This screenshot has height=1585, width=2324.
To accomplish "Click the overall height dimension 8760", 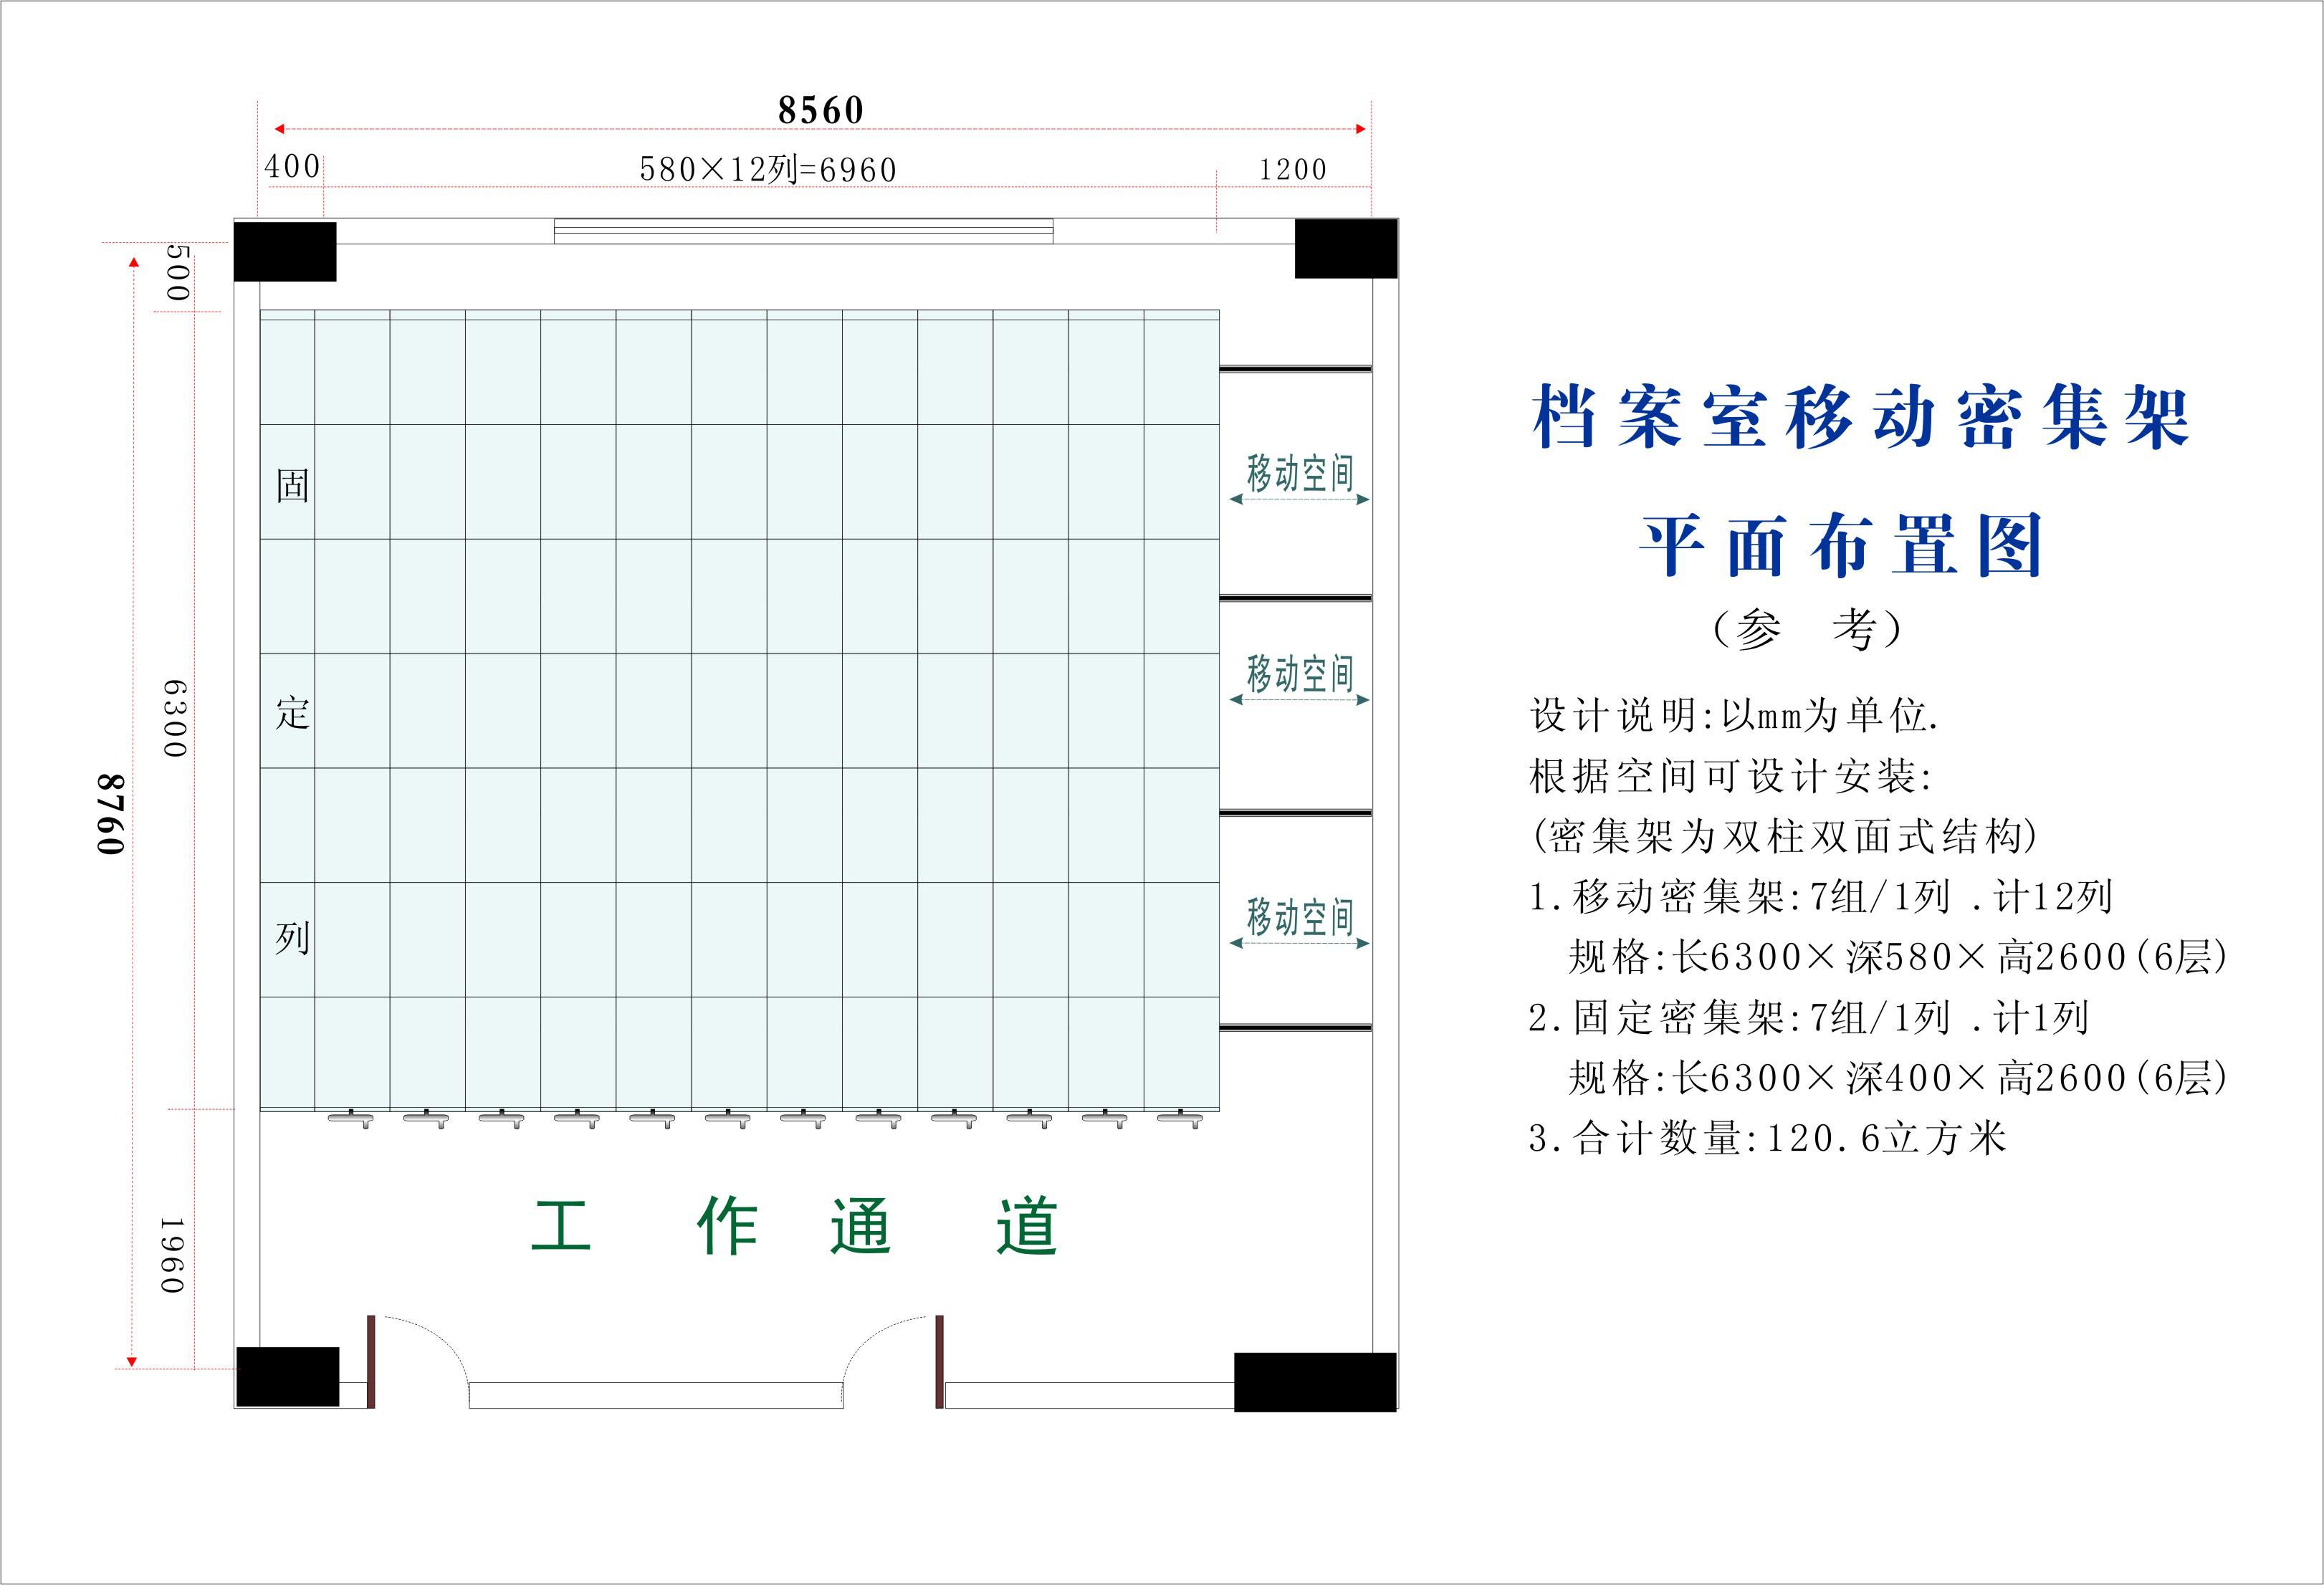I will [111, 814].
